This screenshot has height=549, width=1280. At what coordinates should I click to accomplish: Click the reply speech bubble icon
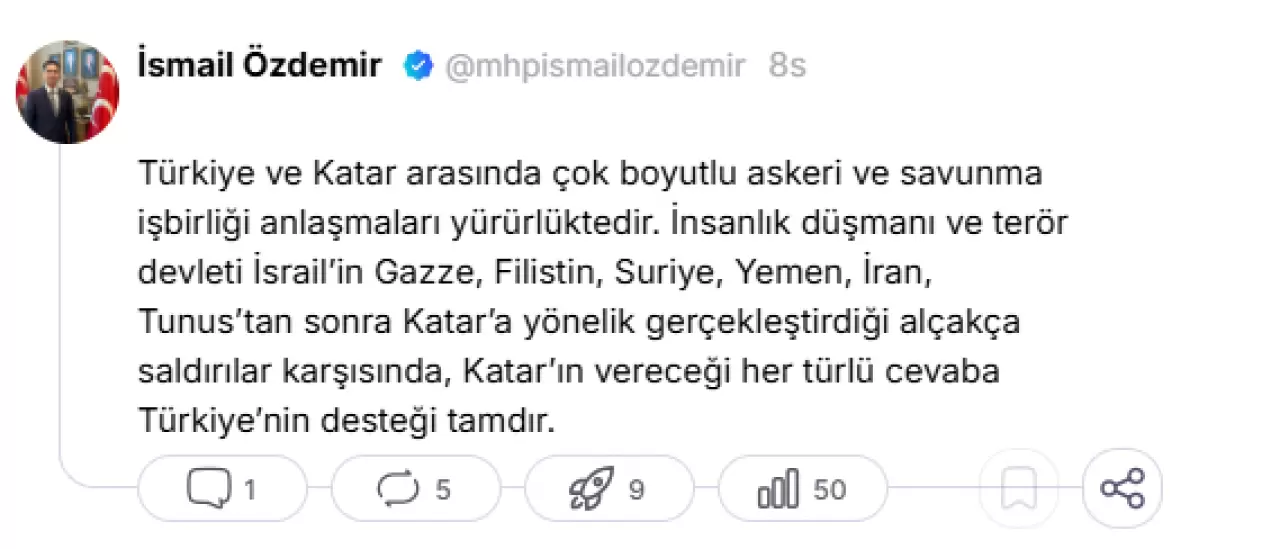coord(208,489)
